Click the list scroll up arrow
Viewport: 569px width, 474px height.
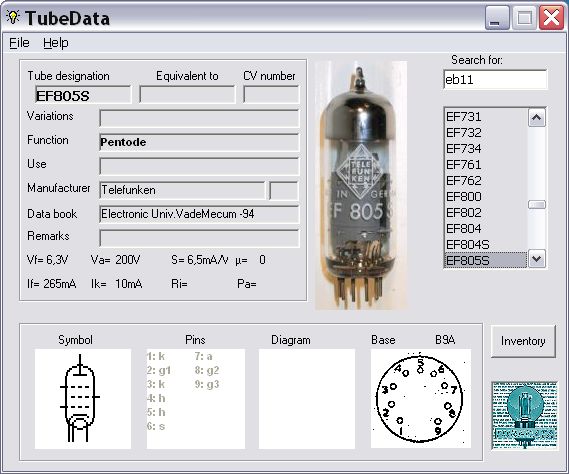pos(537,118)
